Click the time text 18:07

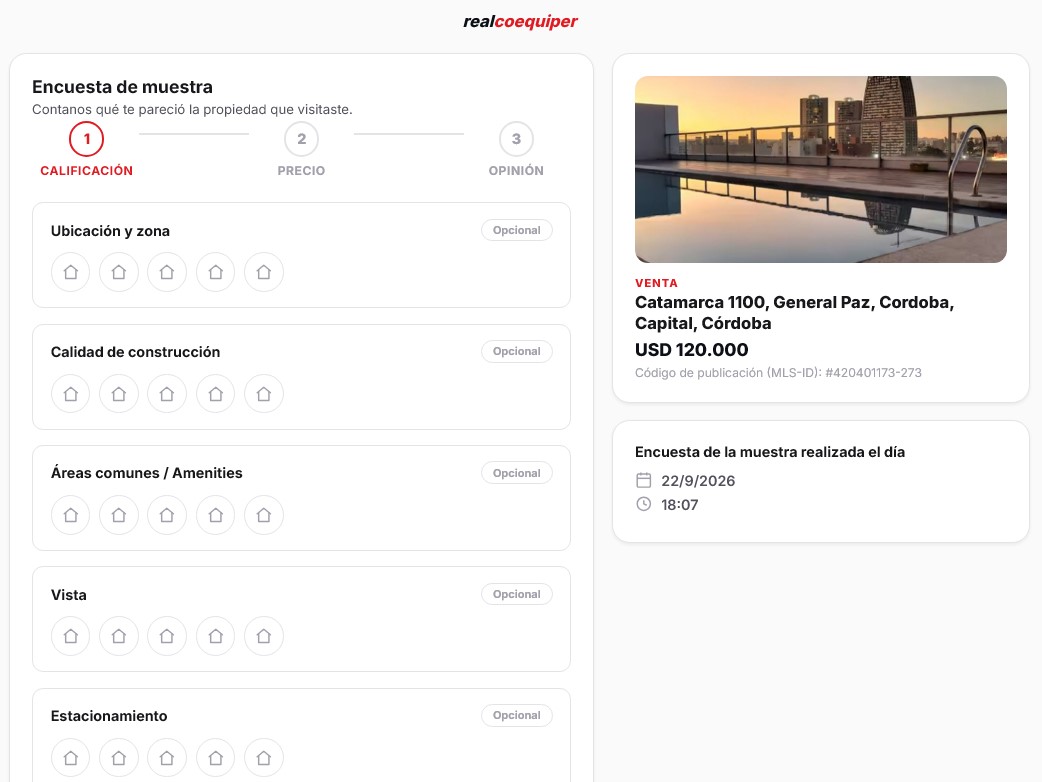tap(679, 504)
